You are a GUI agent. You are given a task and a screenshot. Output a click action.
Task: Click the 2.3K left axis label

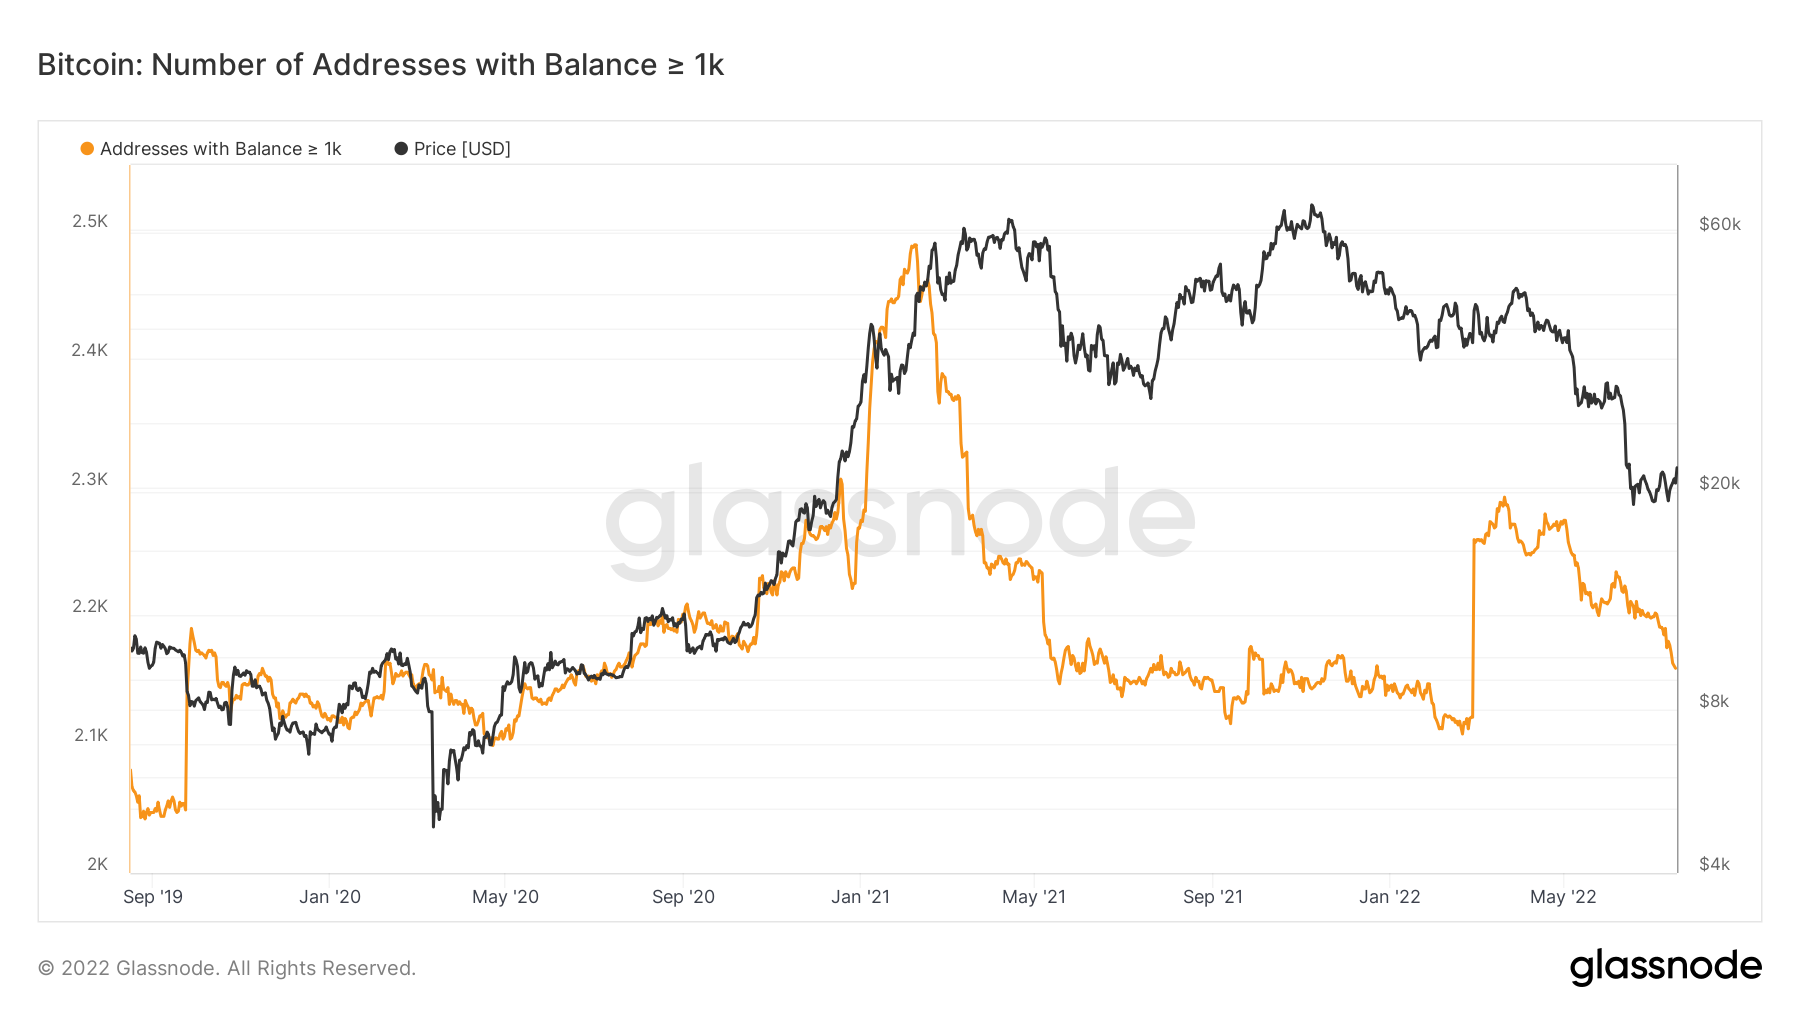point(90,479)
